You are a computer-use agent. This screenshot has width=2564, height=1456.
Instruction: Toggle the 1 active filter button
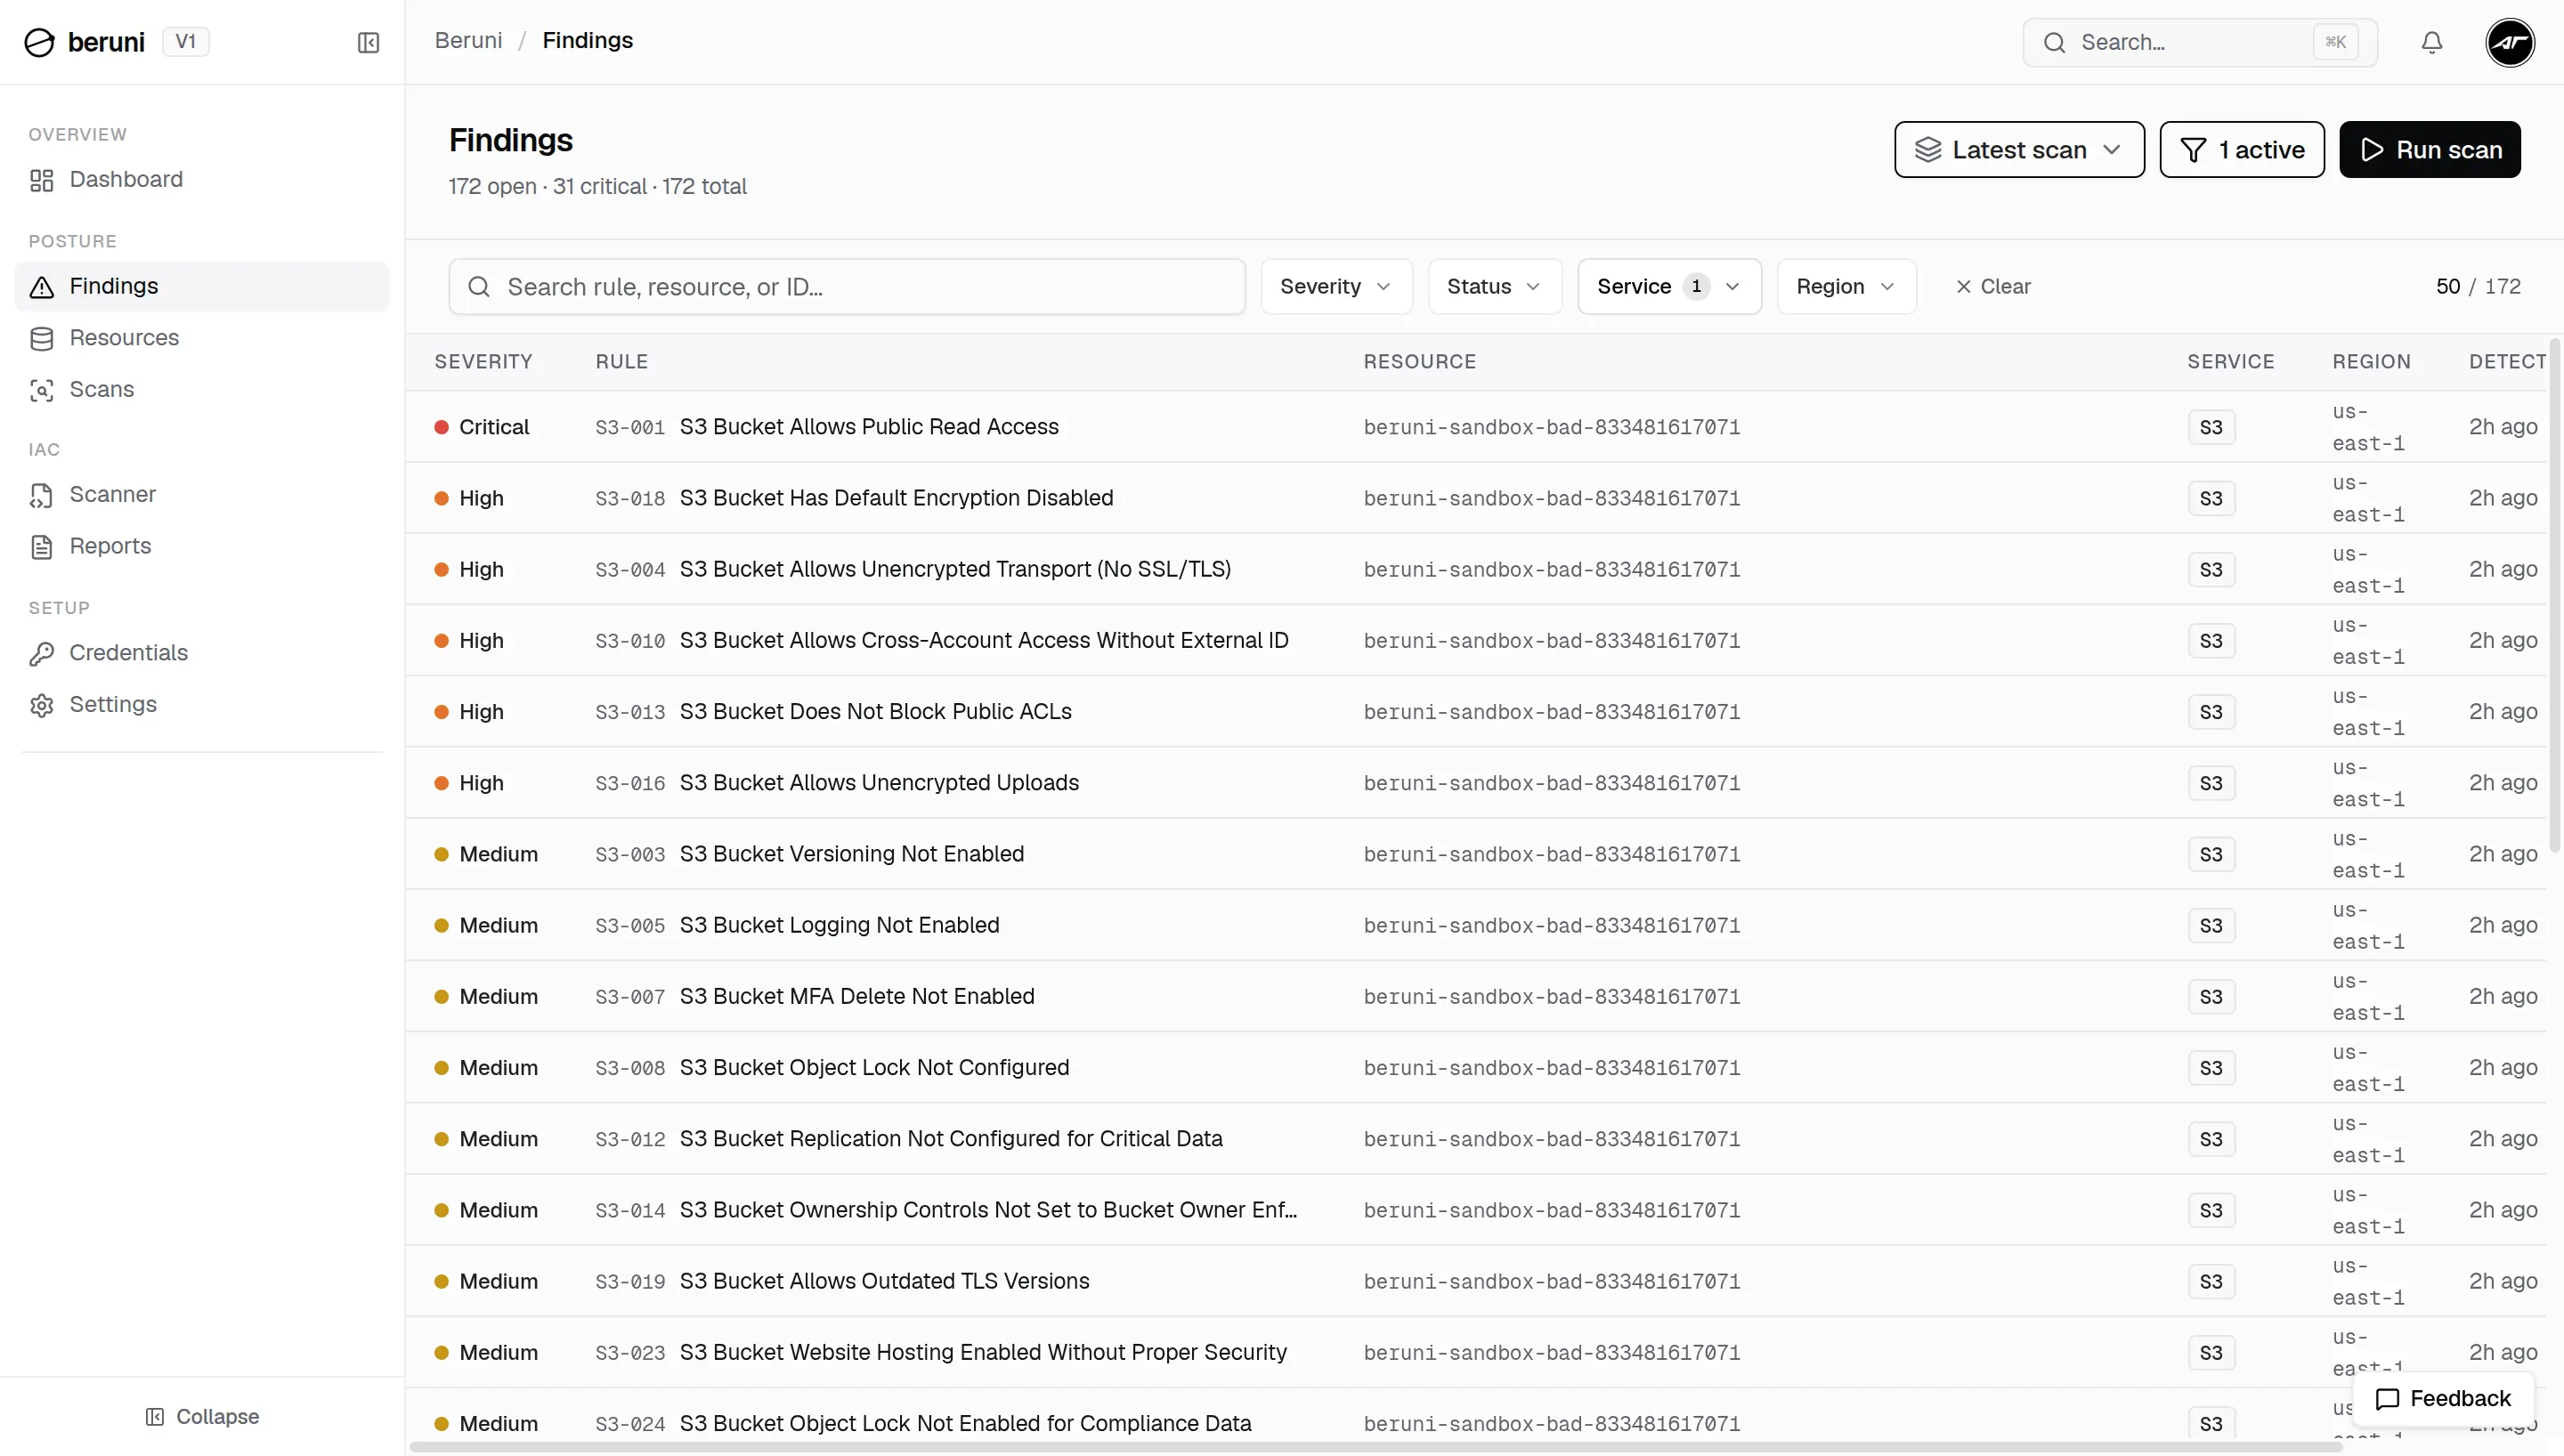2242,150
